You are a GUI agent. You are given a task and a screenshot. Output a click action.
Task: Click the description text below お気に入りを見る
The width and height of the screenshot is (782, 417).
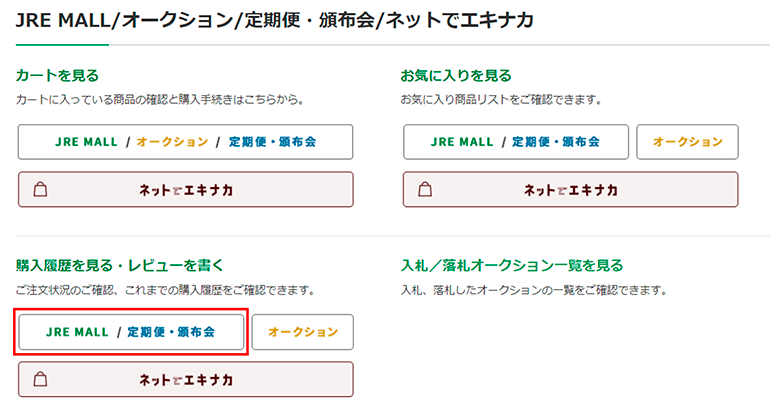click(x=499, y=99)
